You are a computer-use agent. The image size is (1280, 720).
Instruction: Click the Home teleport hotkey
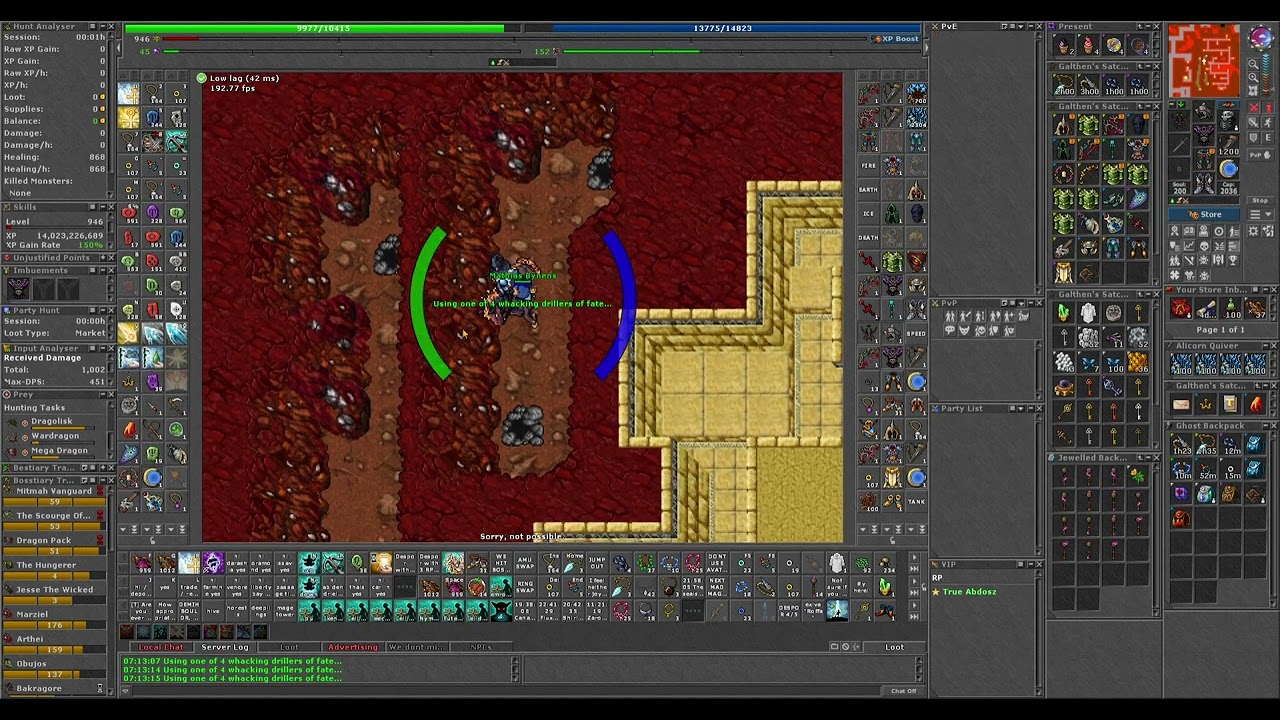click(x=573, y=564)
